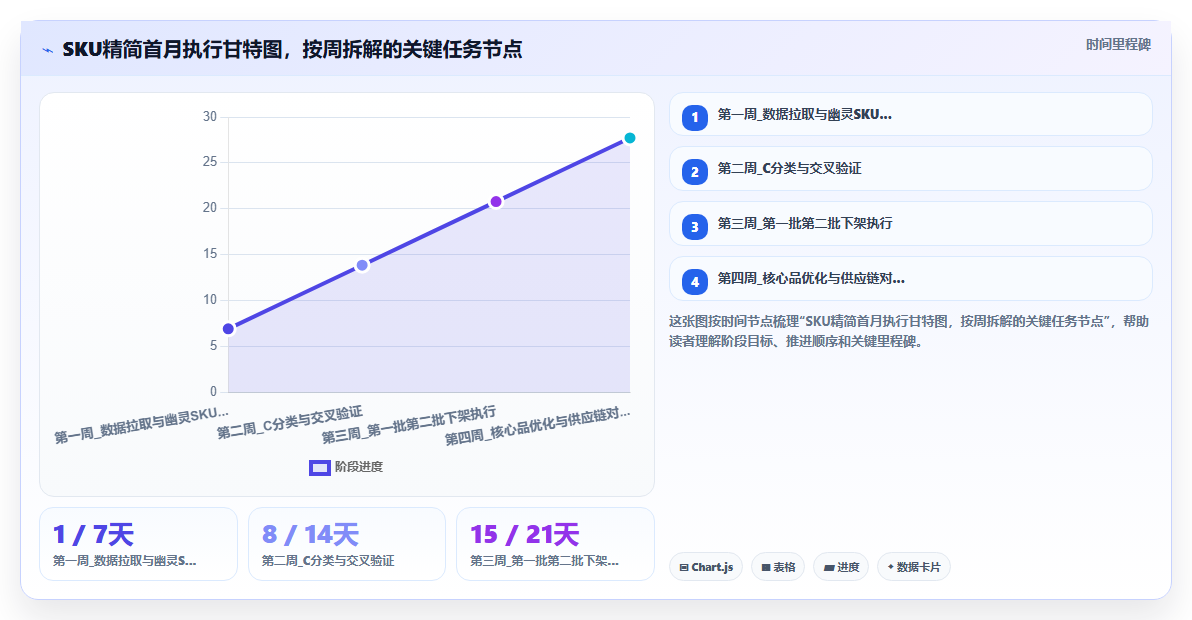This screenshot has width=1192, height=620.
Task: Click the third week purple data point
Action: (496, 201)
